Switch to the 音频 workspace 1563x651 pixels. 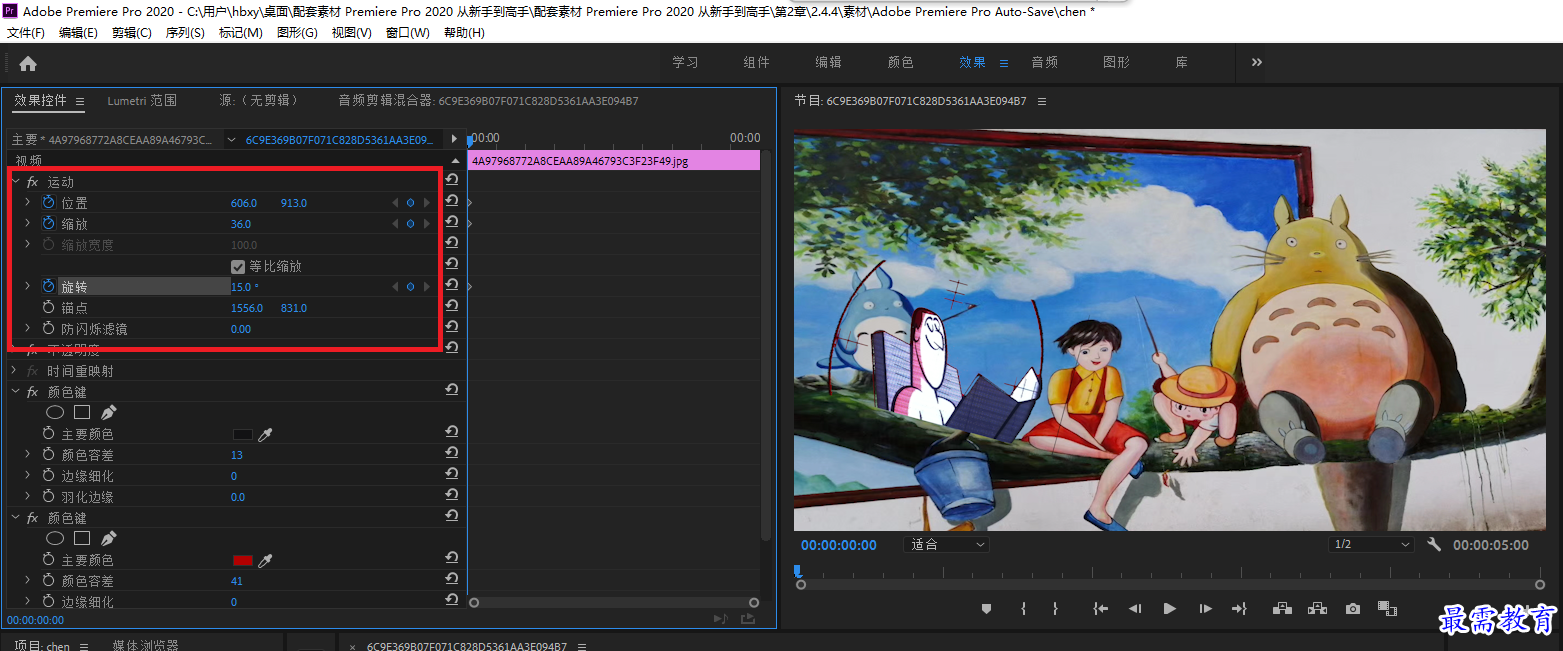[x=1045, y=62]
